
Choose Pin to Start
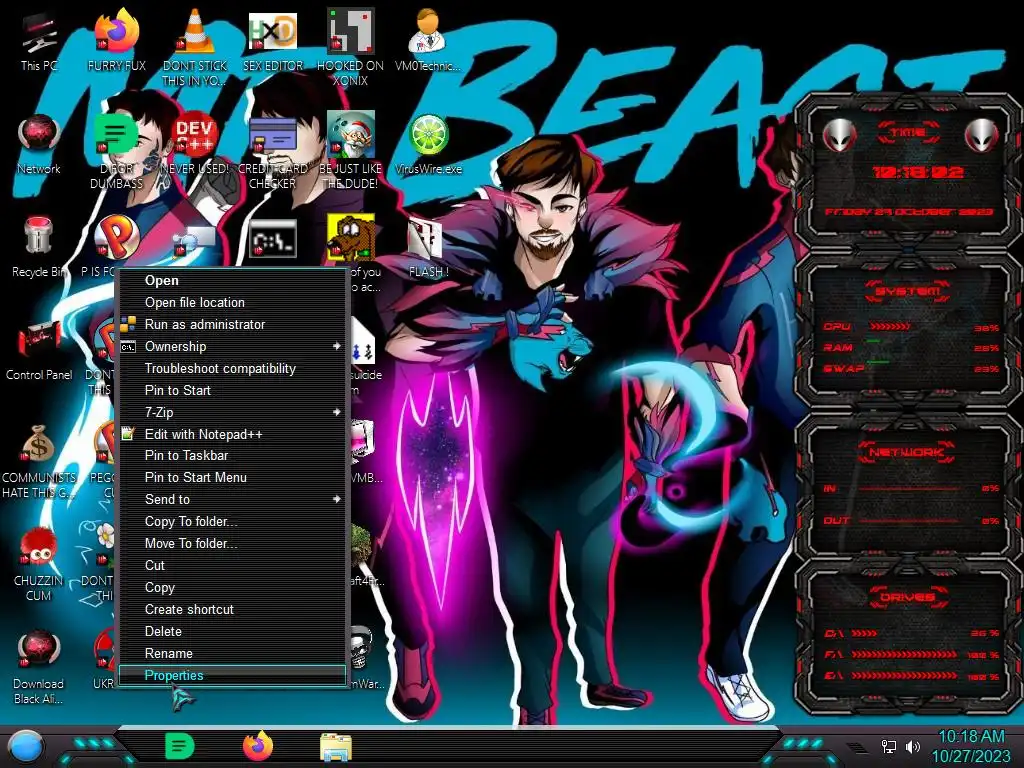(232, 390)
